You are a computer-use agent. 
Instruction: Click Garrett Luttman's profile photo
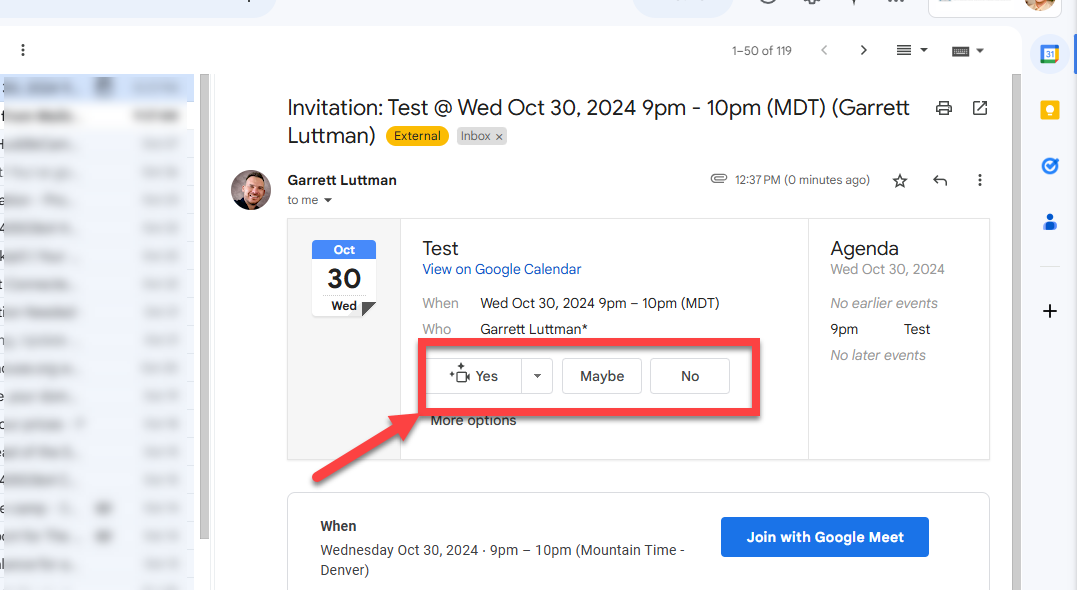[251, 190]
